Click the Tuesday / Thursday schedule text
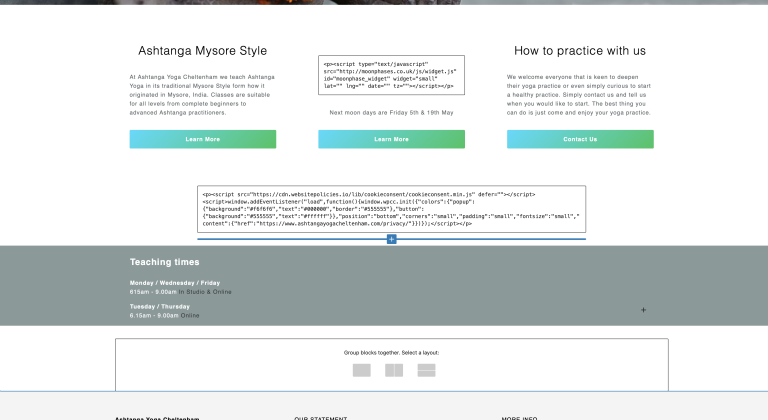This screenshot has height=420, width=768. tap(159, 306)
